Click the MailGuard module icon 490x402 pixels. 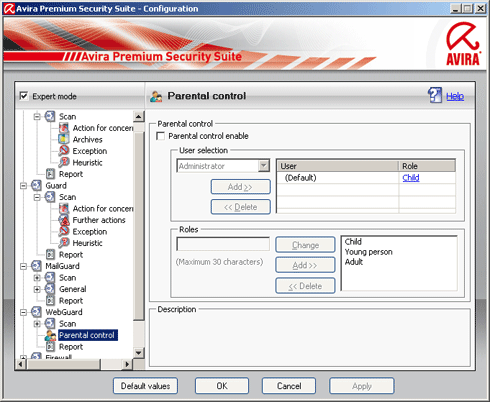click(36, 266)
